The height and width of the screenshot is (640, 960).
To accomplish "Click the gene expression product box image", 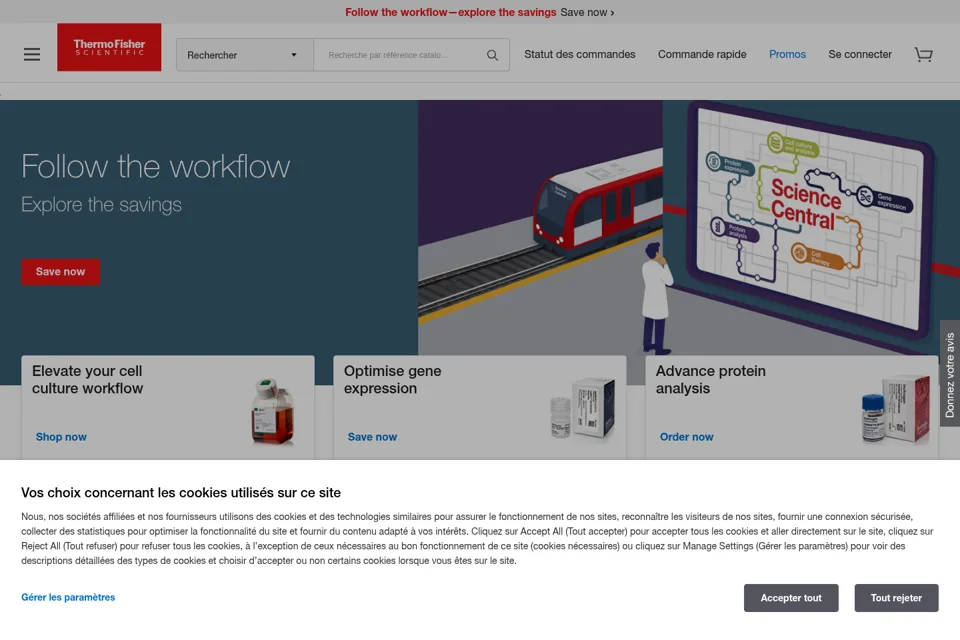I will tap(582, 408).
